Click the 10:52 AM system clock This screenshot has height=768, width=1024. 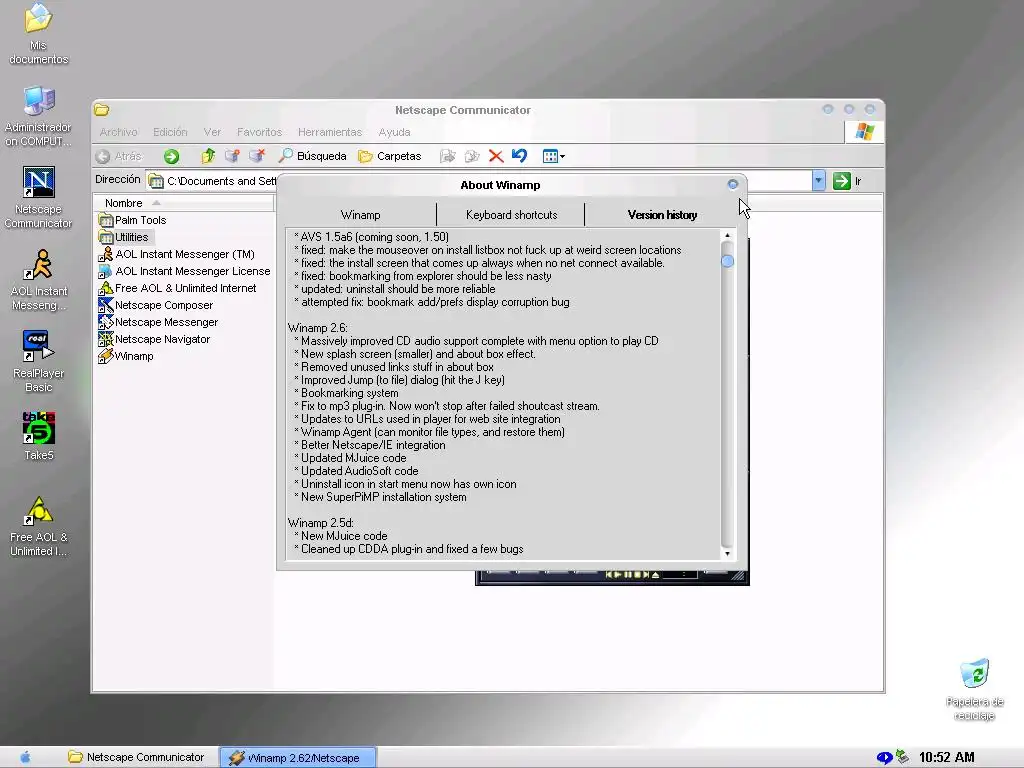coord(946,757)
